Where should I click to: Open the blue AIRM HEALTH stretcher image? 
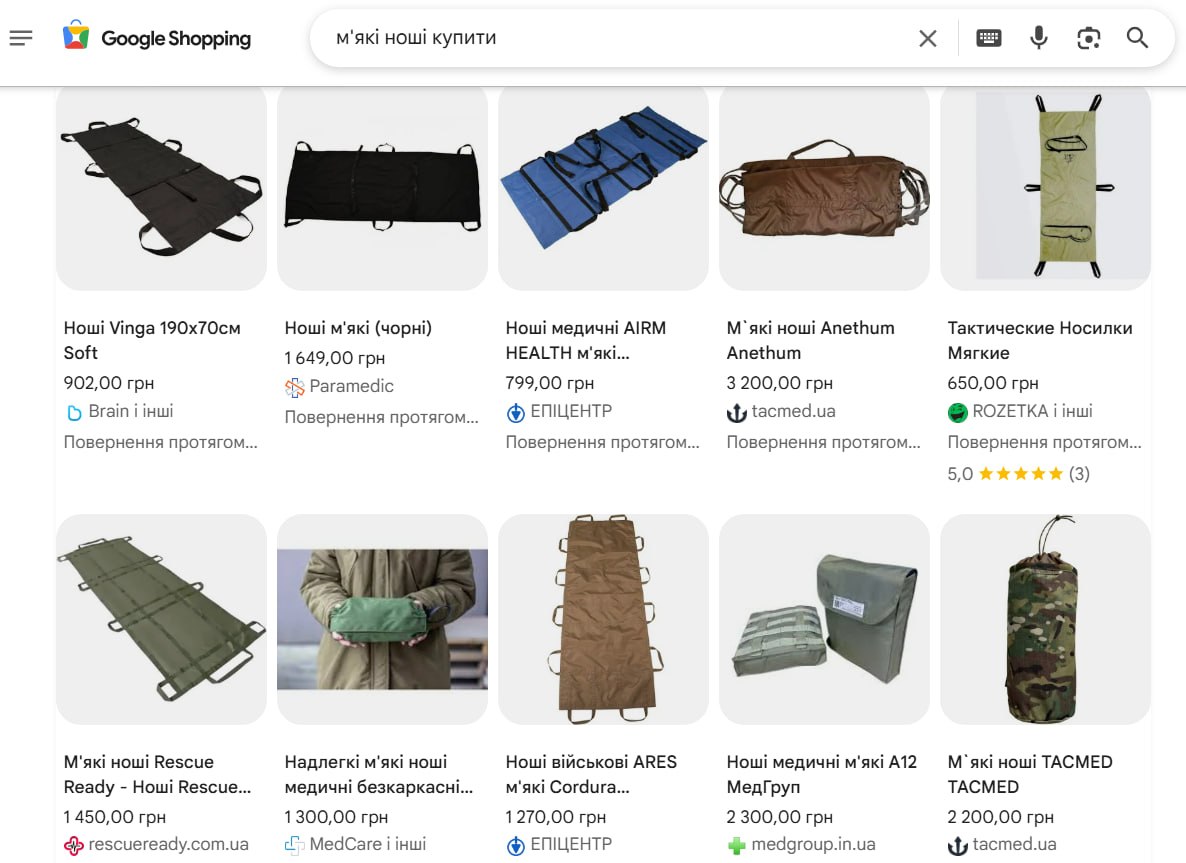[603, 188]
